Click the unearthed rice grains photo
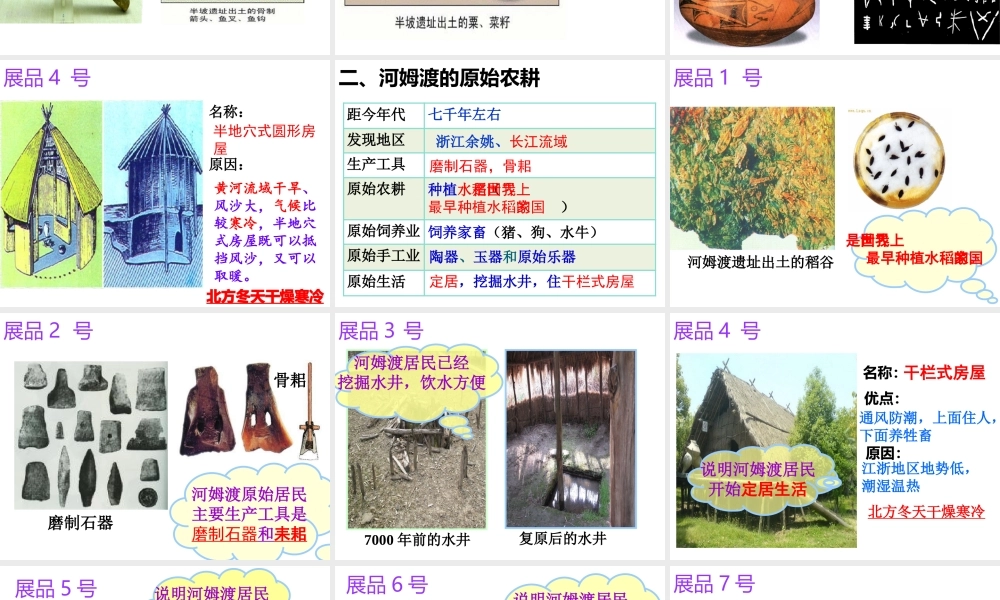 [x=752, y=178]
